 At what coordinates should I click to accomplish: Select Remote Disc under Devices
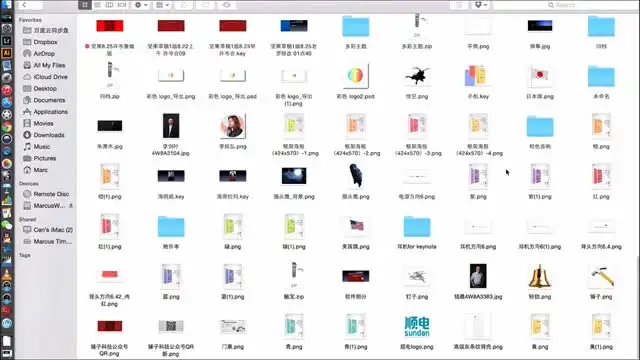point(51,194)
